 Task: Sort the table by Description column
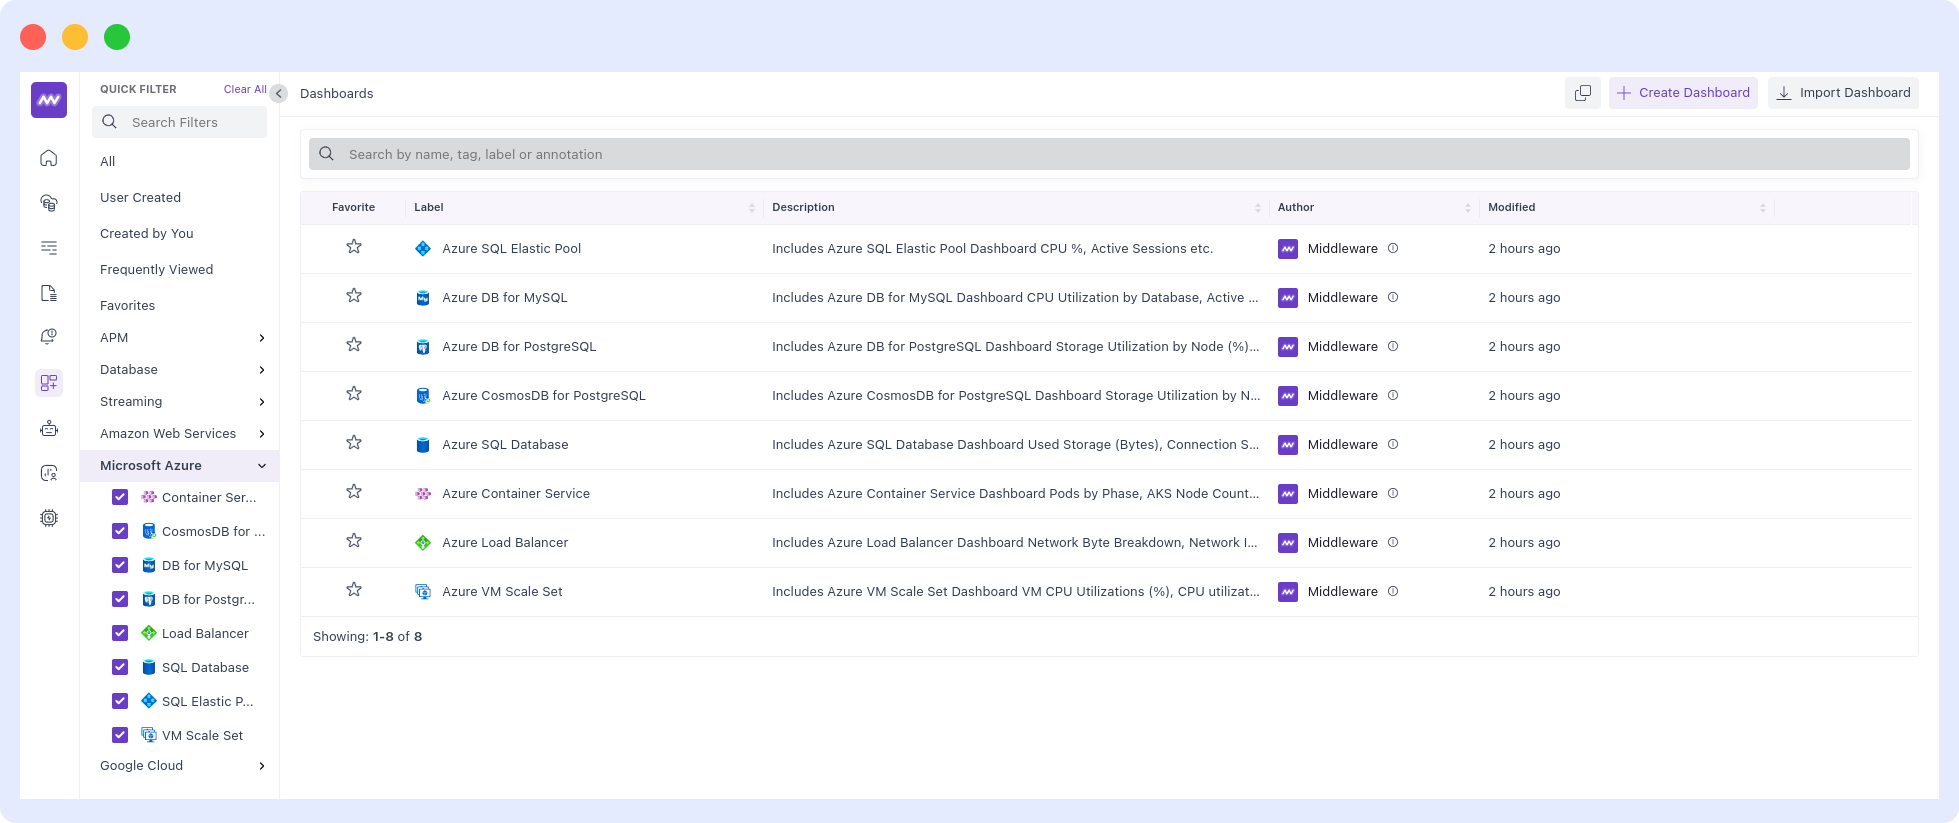[x=1258, y=208]
